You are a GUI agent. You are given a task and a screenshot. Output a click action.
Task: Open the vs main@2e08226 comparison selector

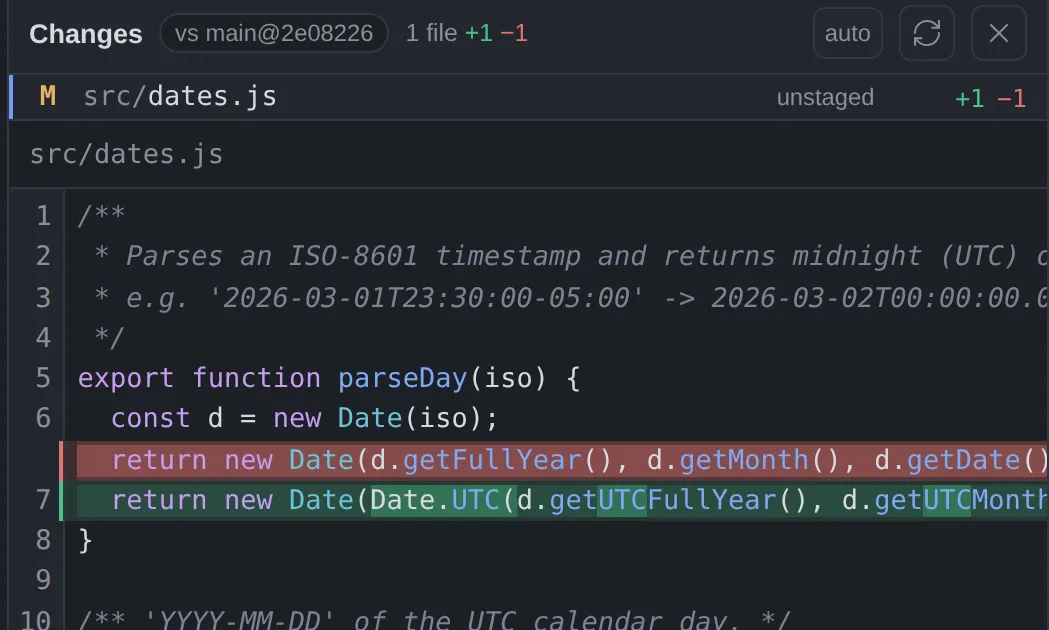(274, 33)
